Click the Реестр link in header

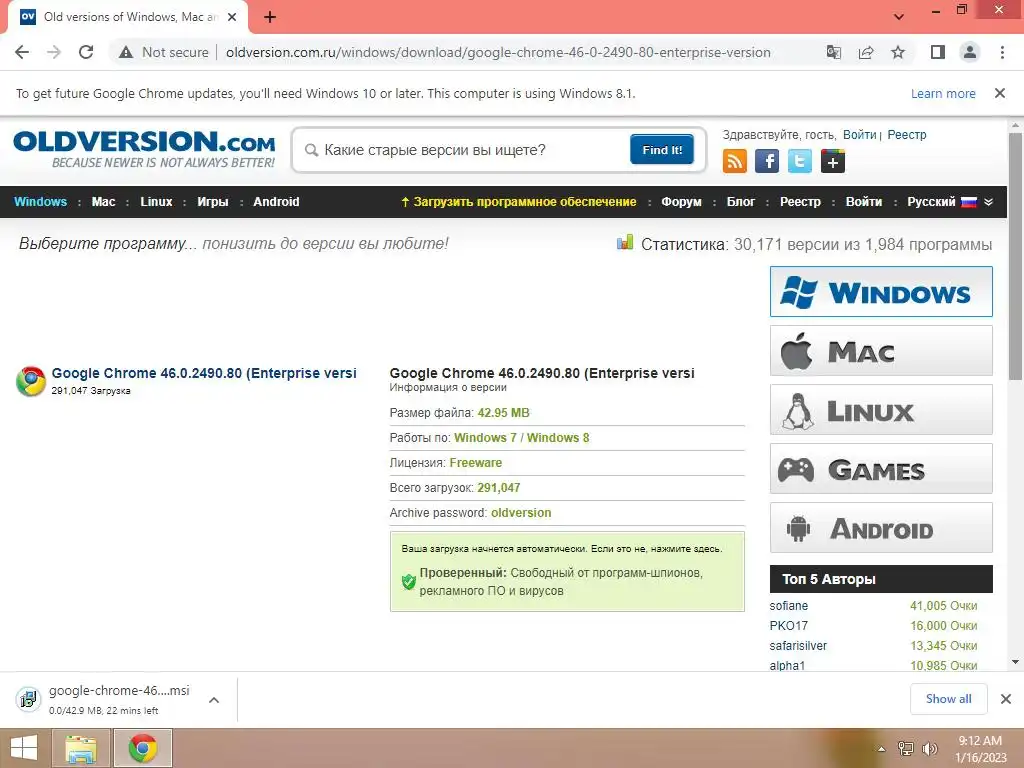coord(906,135)
